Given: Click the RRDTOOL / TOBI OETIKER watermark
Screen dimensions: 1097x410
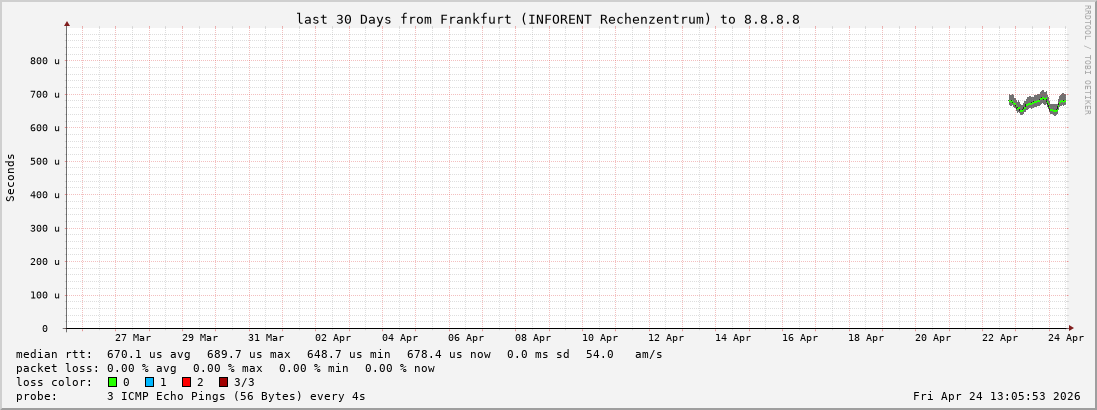Looking at the screenshot, I should 1087,60.
